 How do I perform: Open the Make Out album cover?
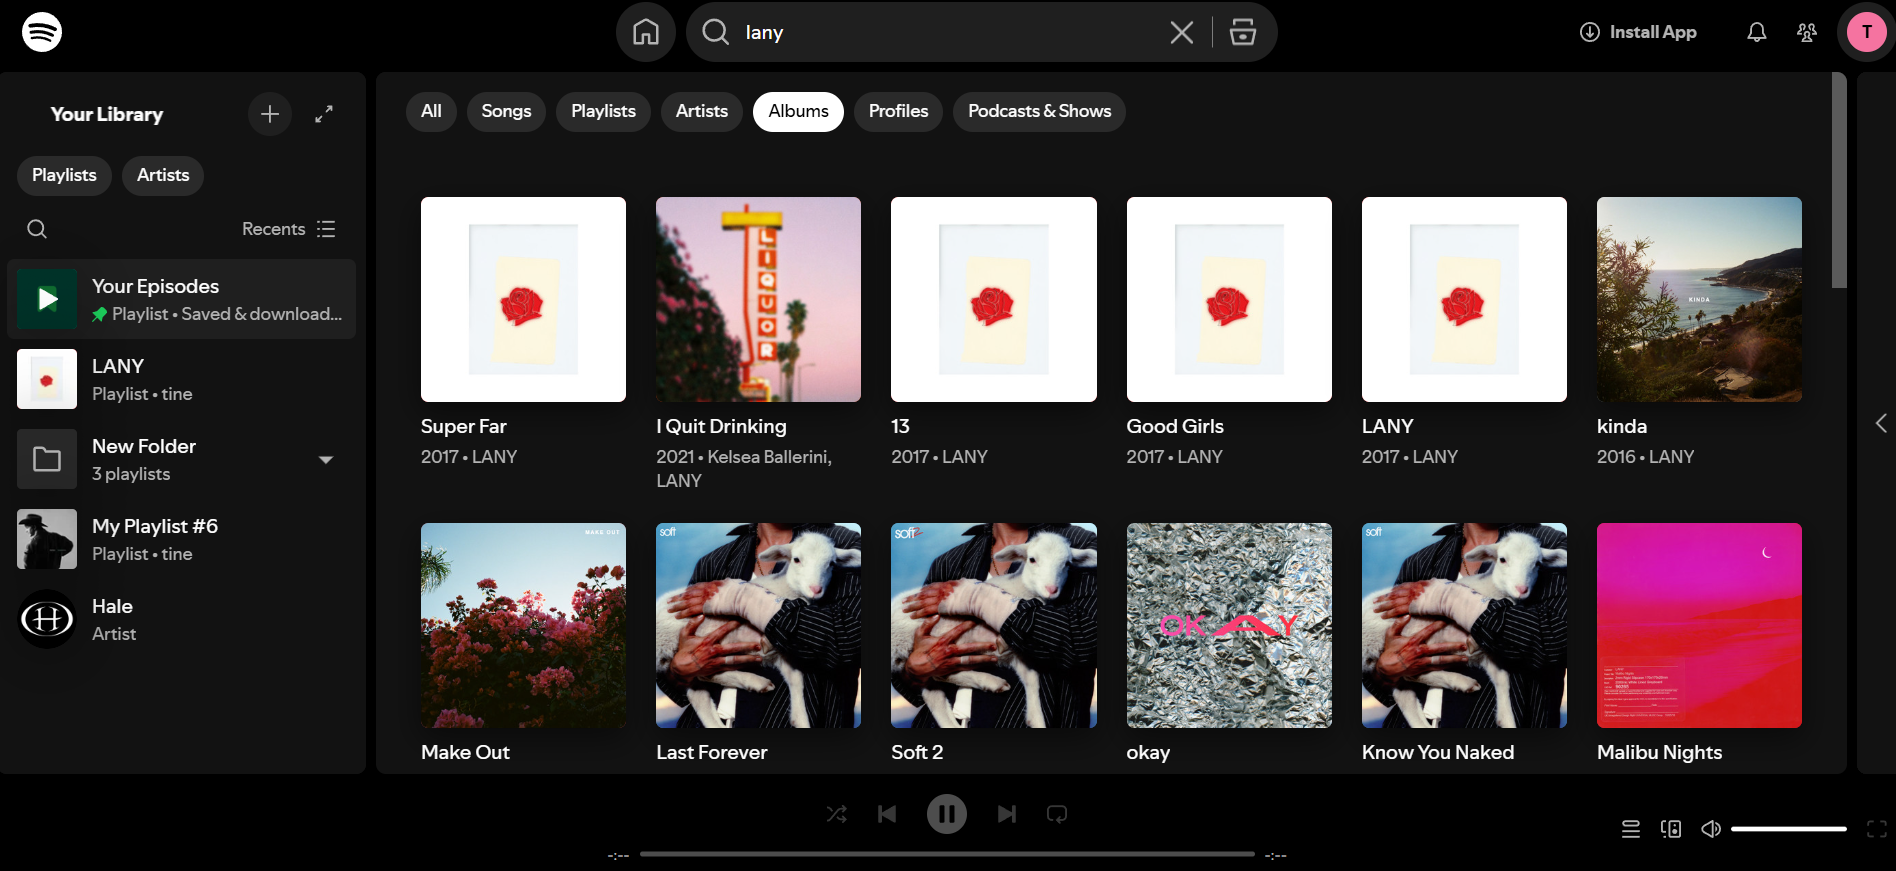[x=523, y=625]
